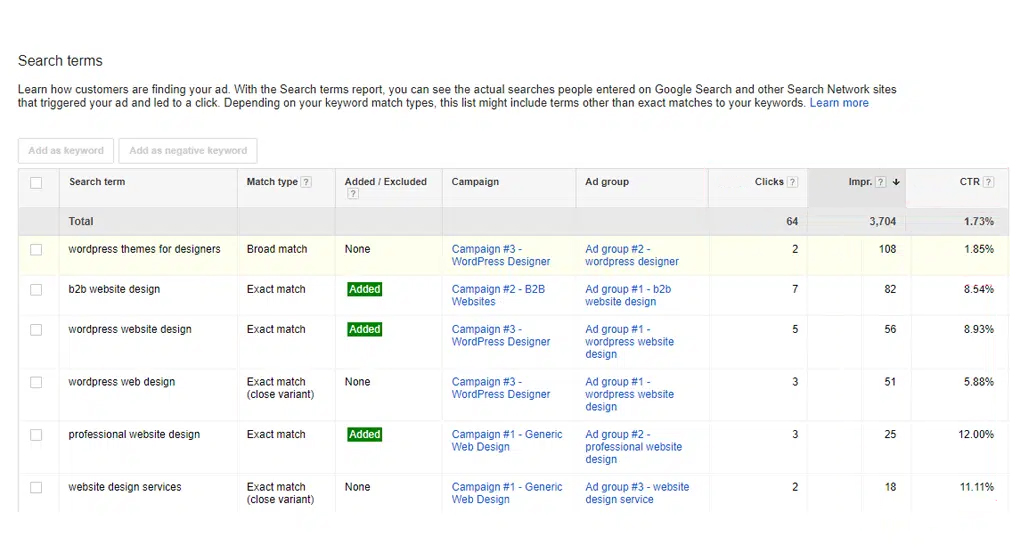Open Campaign #1 link in 'website design services' row
The image size is (1028, 556).
[507, 492]
